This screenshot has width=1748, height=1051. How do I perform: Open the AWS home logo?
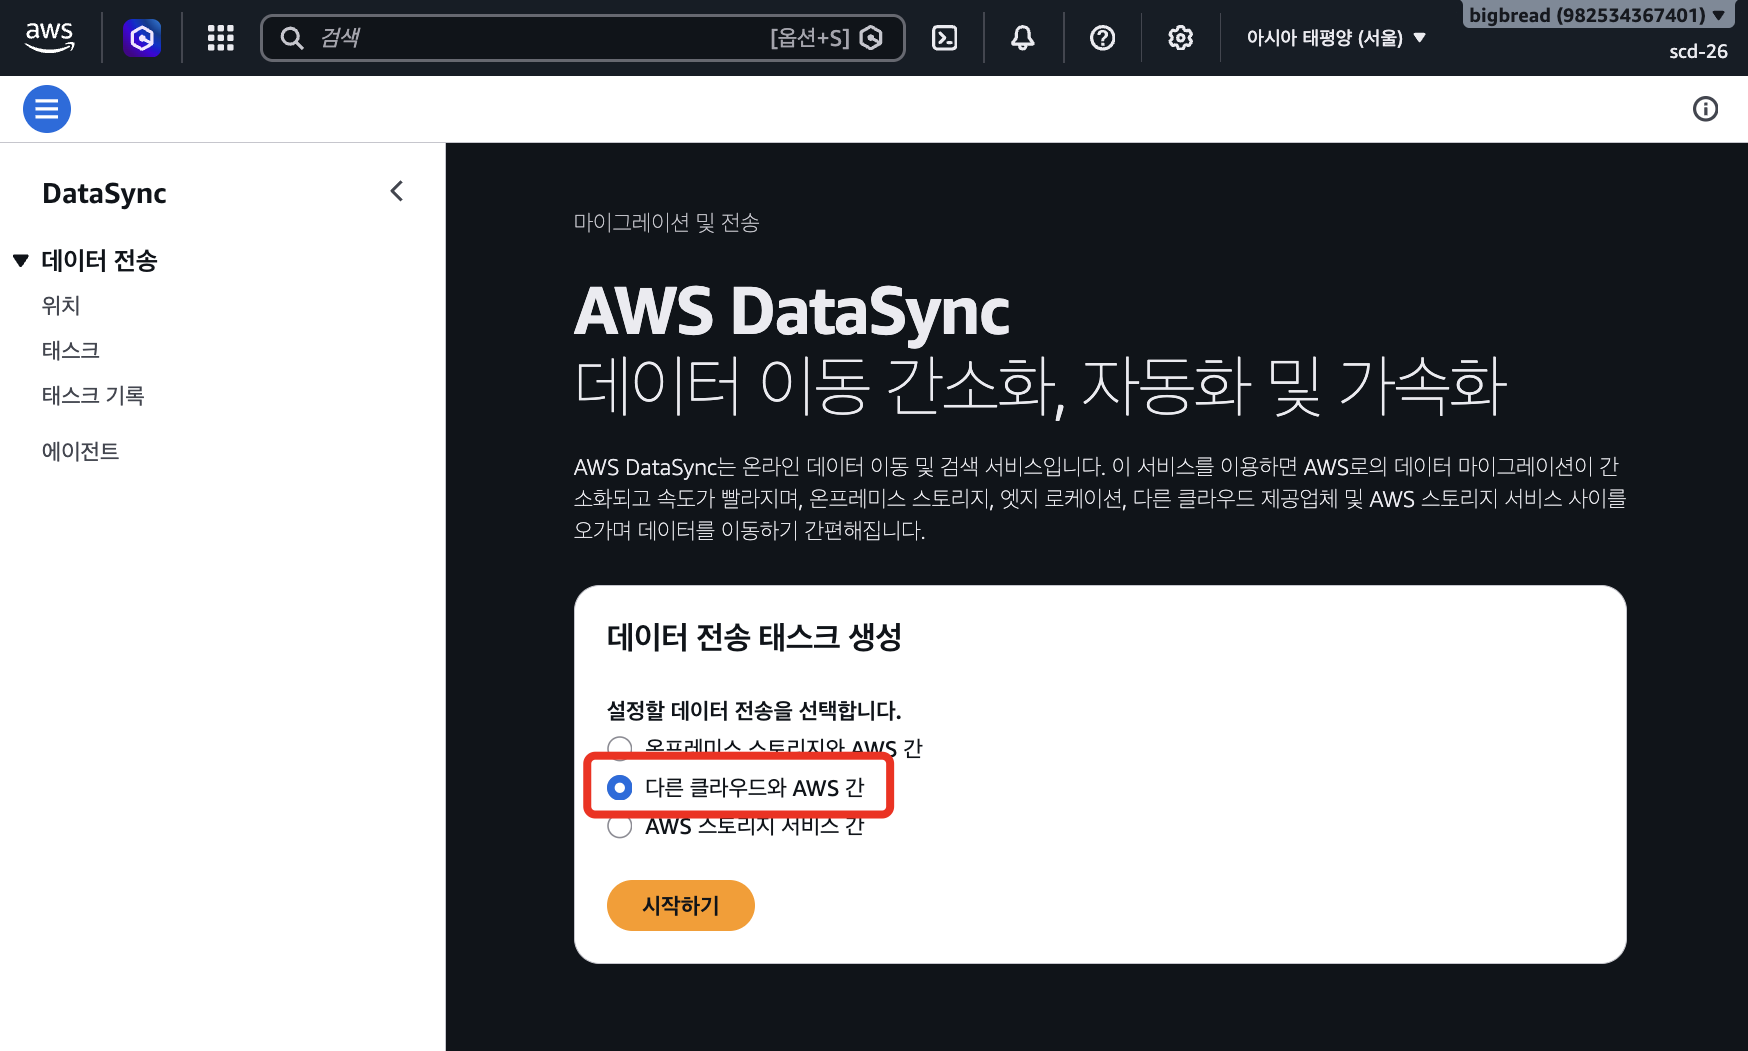pyautogui.click(x=49, y=38)
